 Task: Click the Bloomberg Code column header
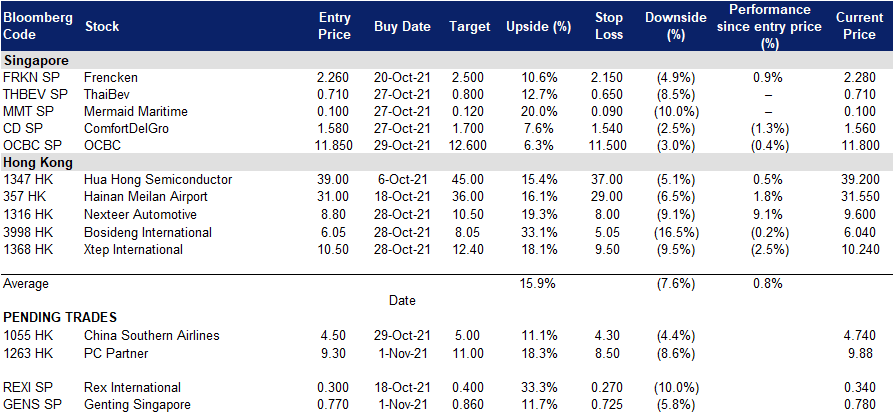point(38,26)
